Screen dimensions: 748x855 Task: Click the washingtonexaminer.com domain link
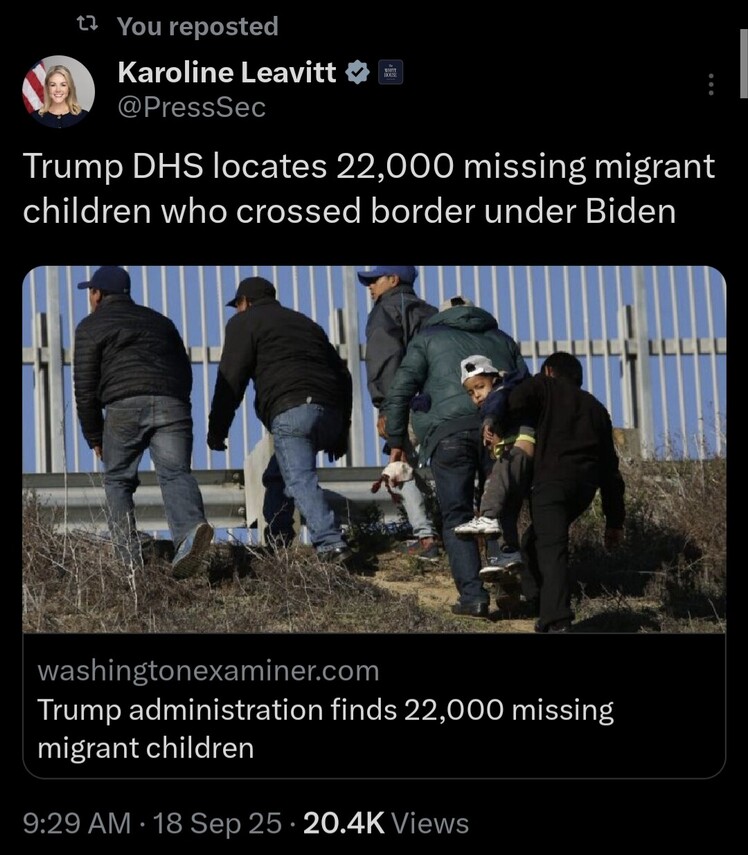(x=208, y=671)
